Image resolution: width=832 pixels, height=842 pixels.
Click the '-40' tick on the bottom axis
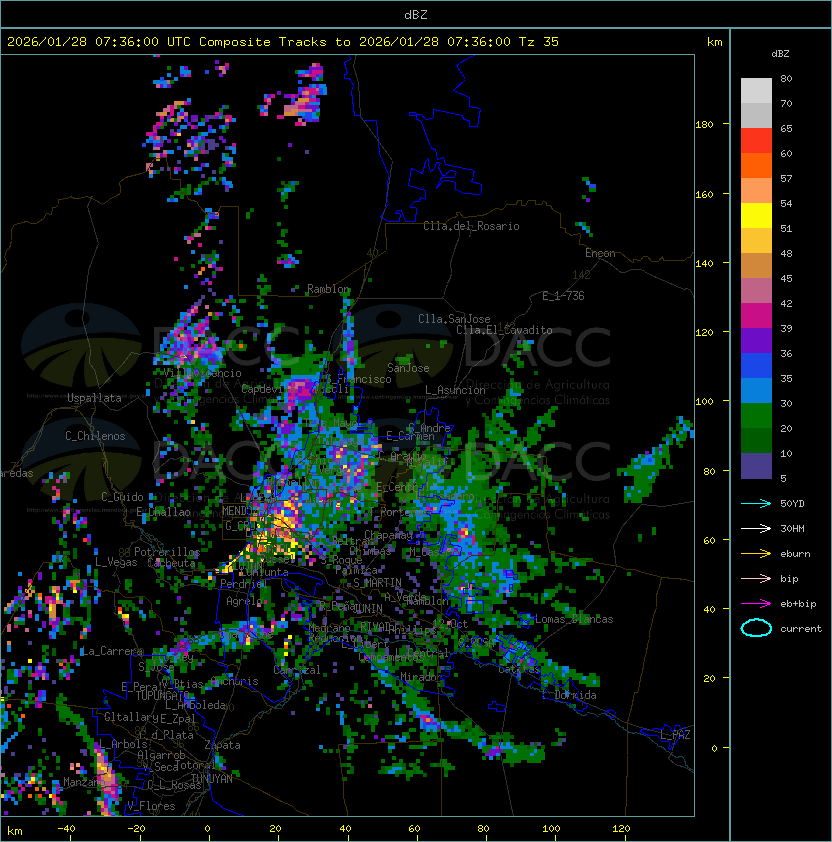click(66, 829)
